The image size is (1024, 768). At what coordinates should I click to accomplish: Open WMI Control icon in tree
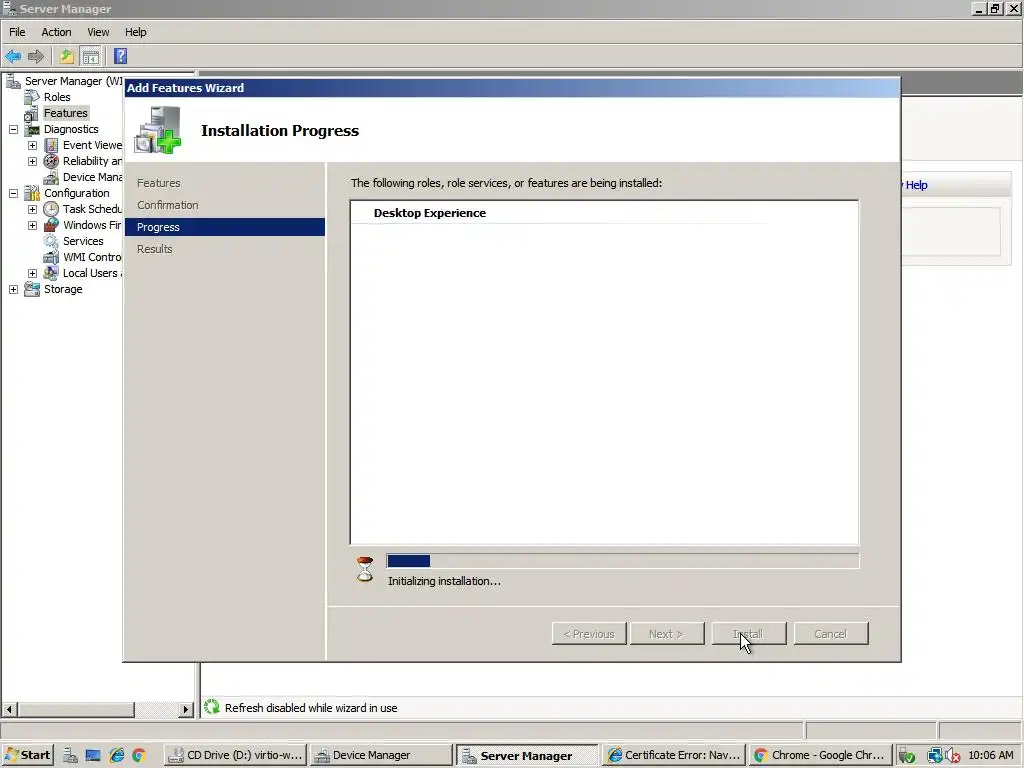click(x=51, y=257)
